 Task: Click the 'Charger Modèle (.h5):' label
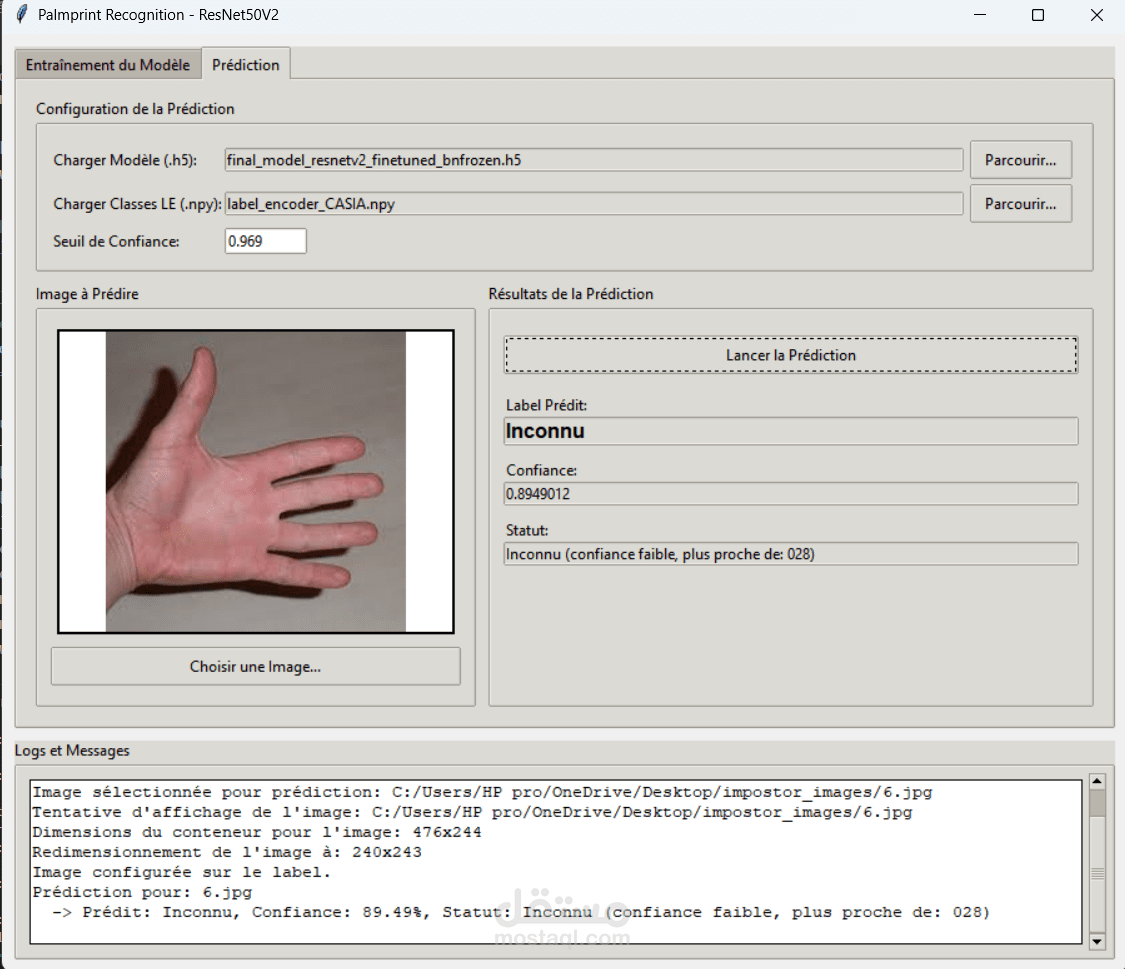(x=125, y=160)
